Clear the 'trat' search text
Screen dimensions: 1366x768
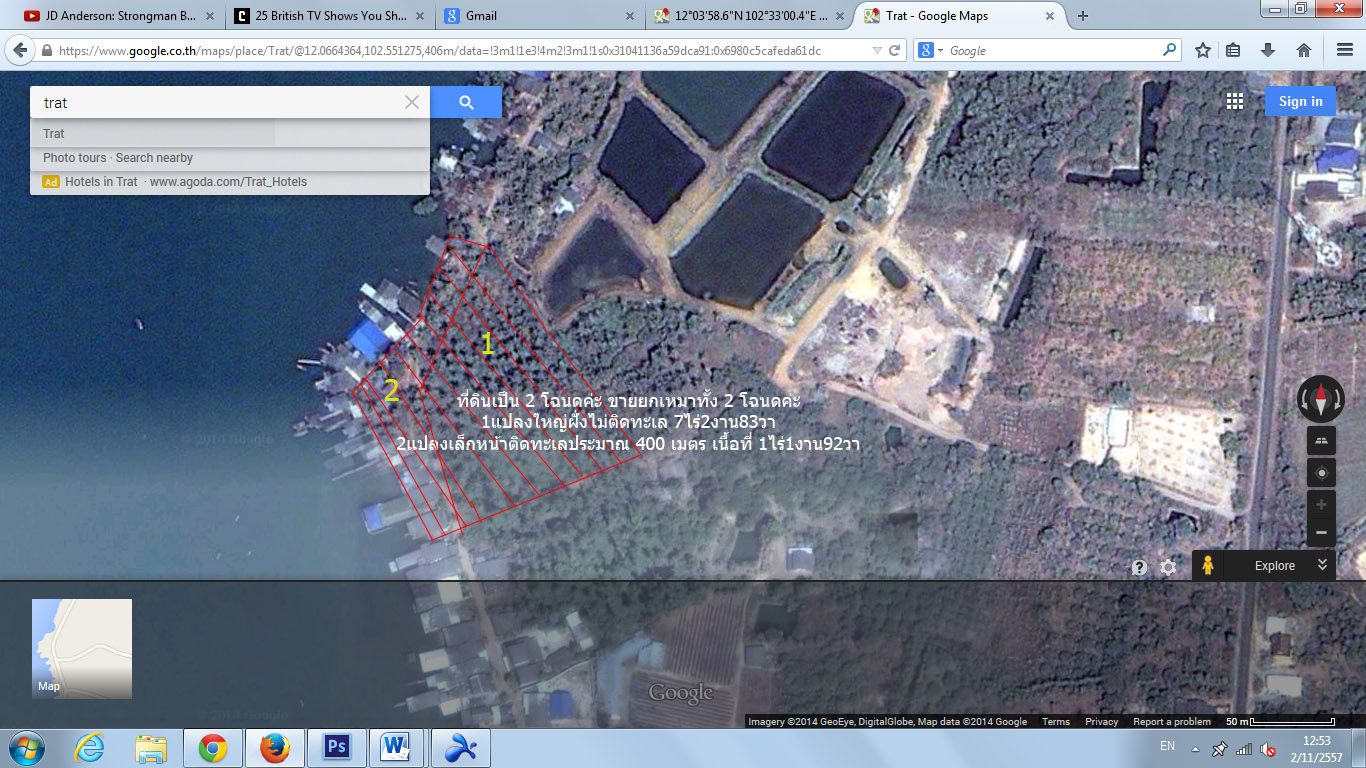click(x=412, y=102)
